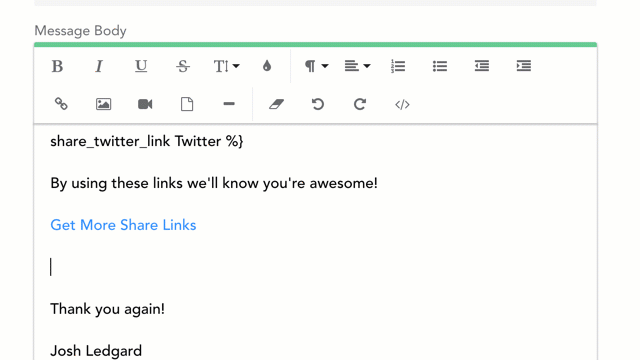Screen dimensions: 640x360
Task: Underline the selected text
Action: pyautogui.click(x=141, y=66)
